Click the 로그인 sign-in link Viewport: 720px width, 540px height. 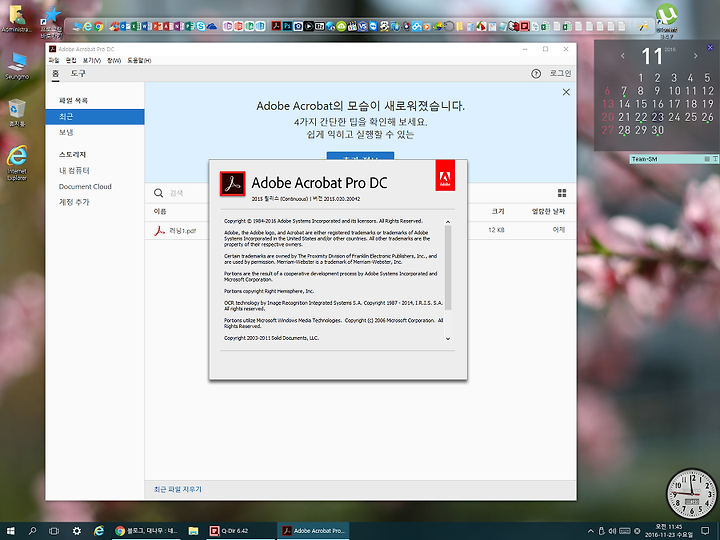coord(560,73)
